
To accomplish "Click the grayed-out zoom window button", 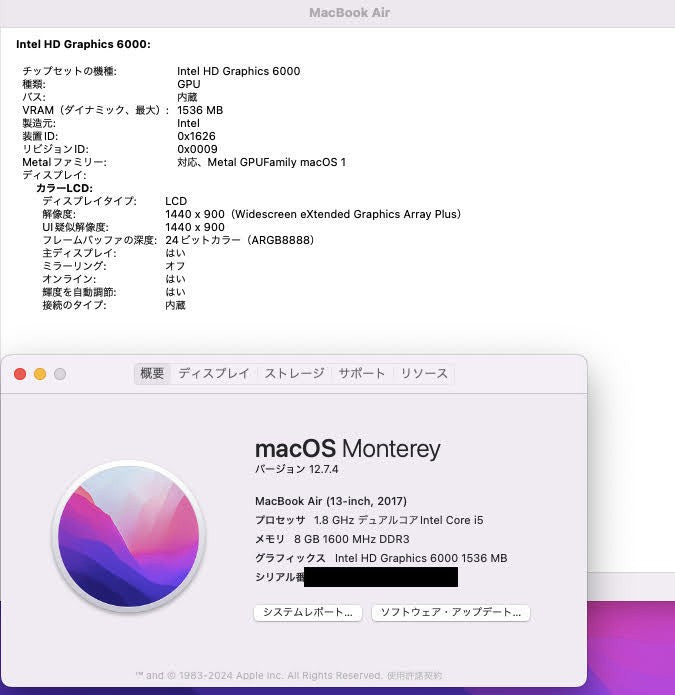I will pyautogui.click(x=60, y=374).
